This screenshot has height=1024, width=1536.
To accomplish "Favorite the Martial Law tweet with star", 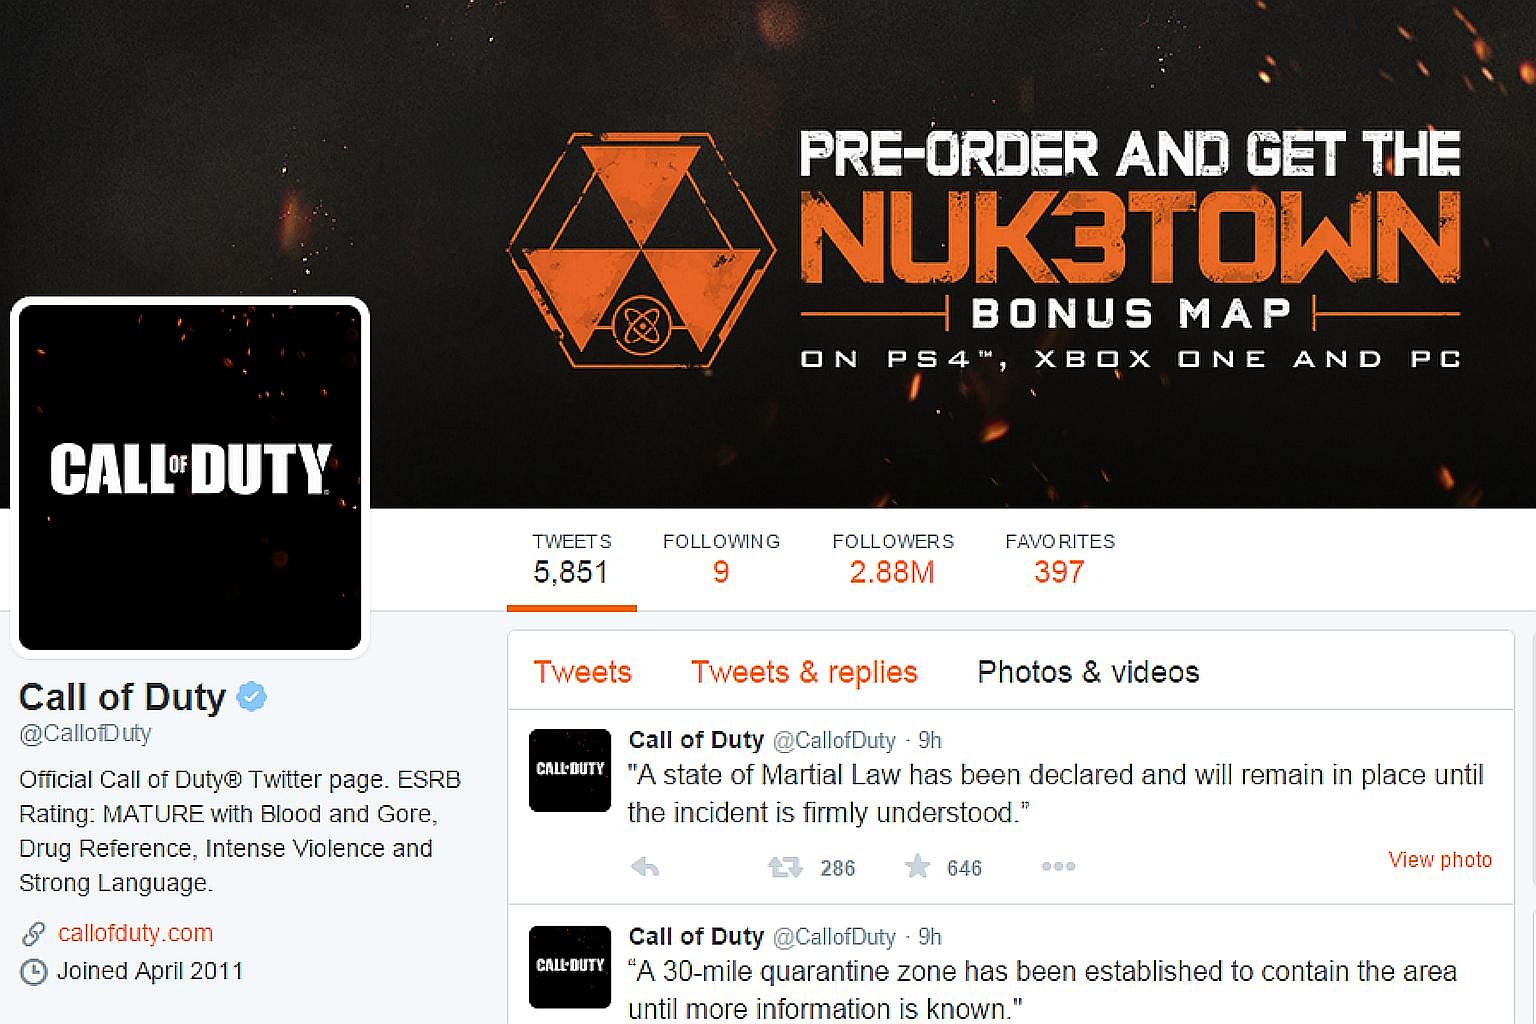I will (x=917, y=866).
